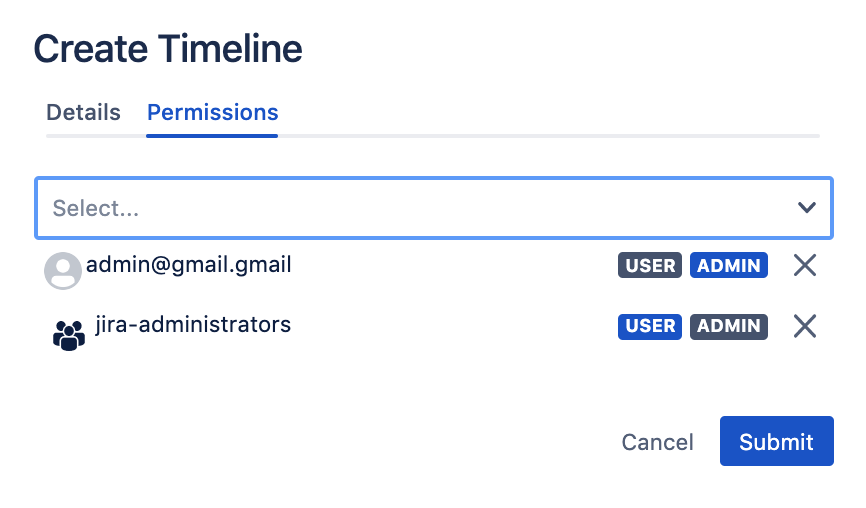
Task: Cancel the Create Timeline dialog
Action: (657, 442)
